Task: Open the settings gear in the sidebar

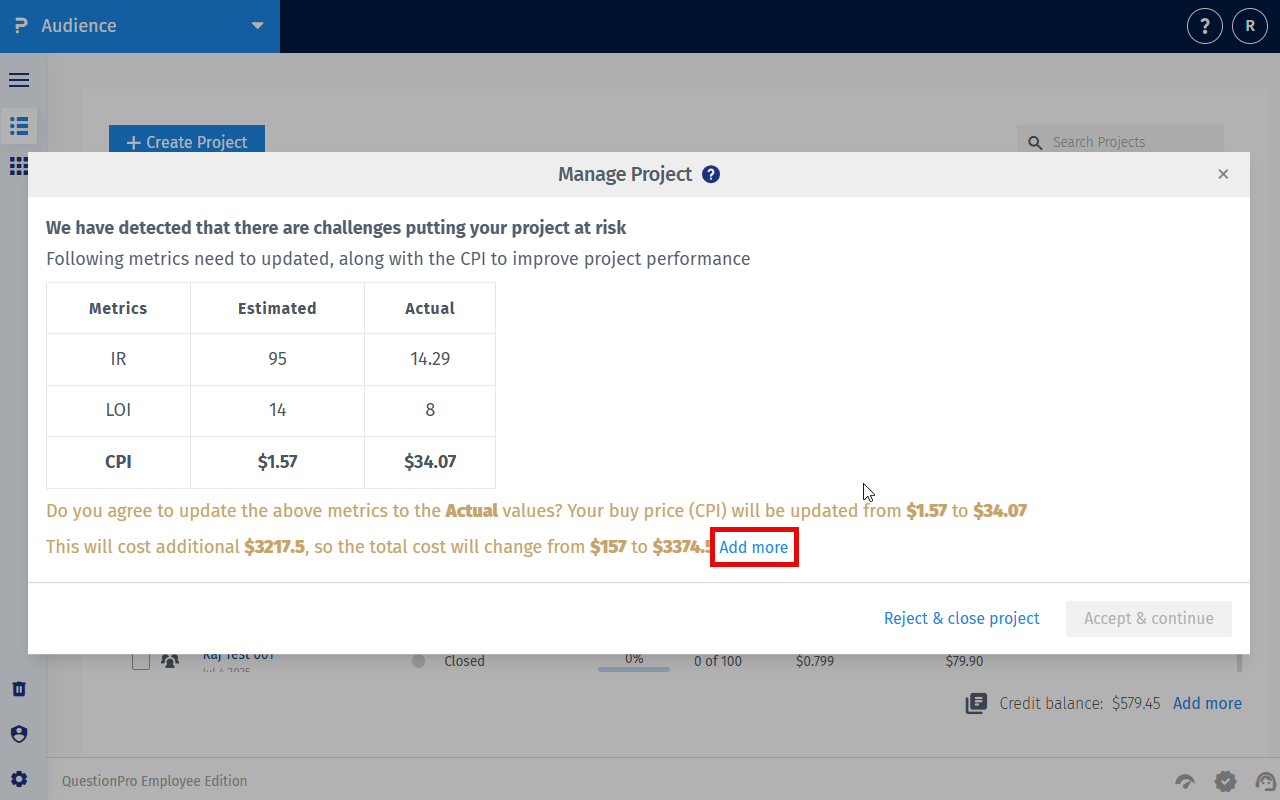Action: 18,778
